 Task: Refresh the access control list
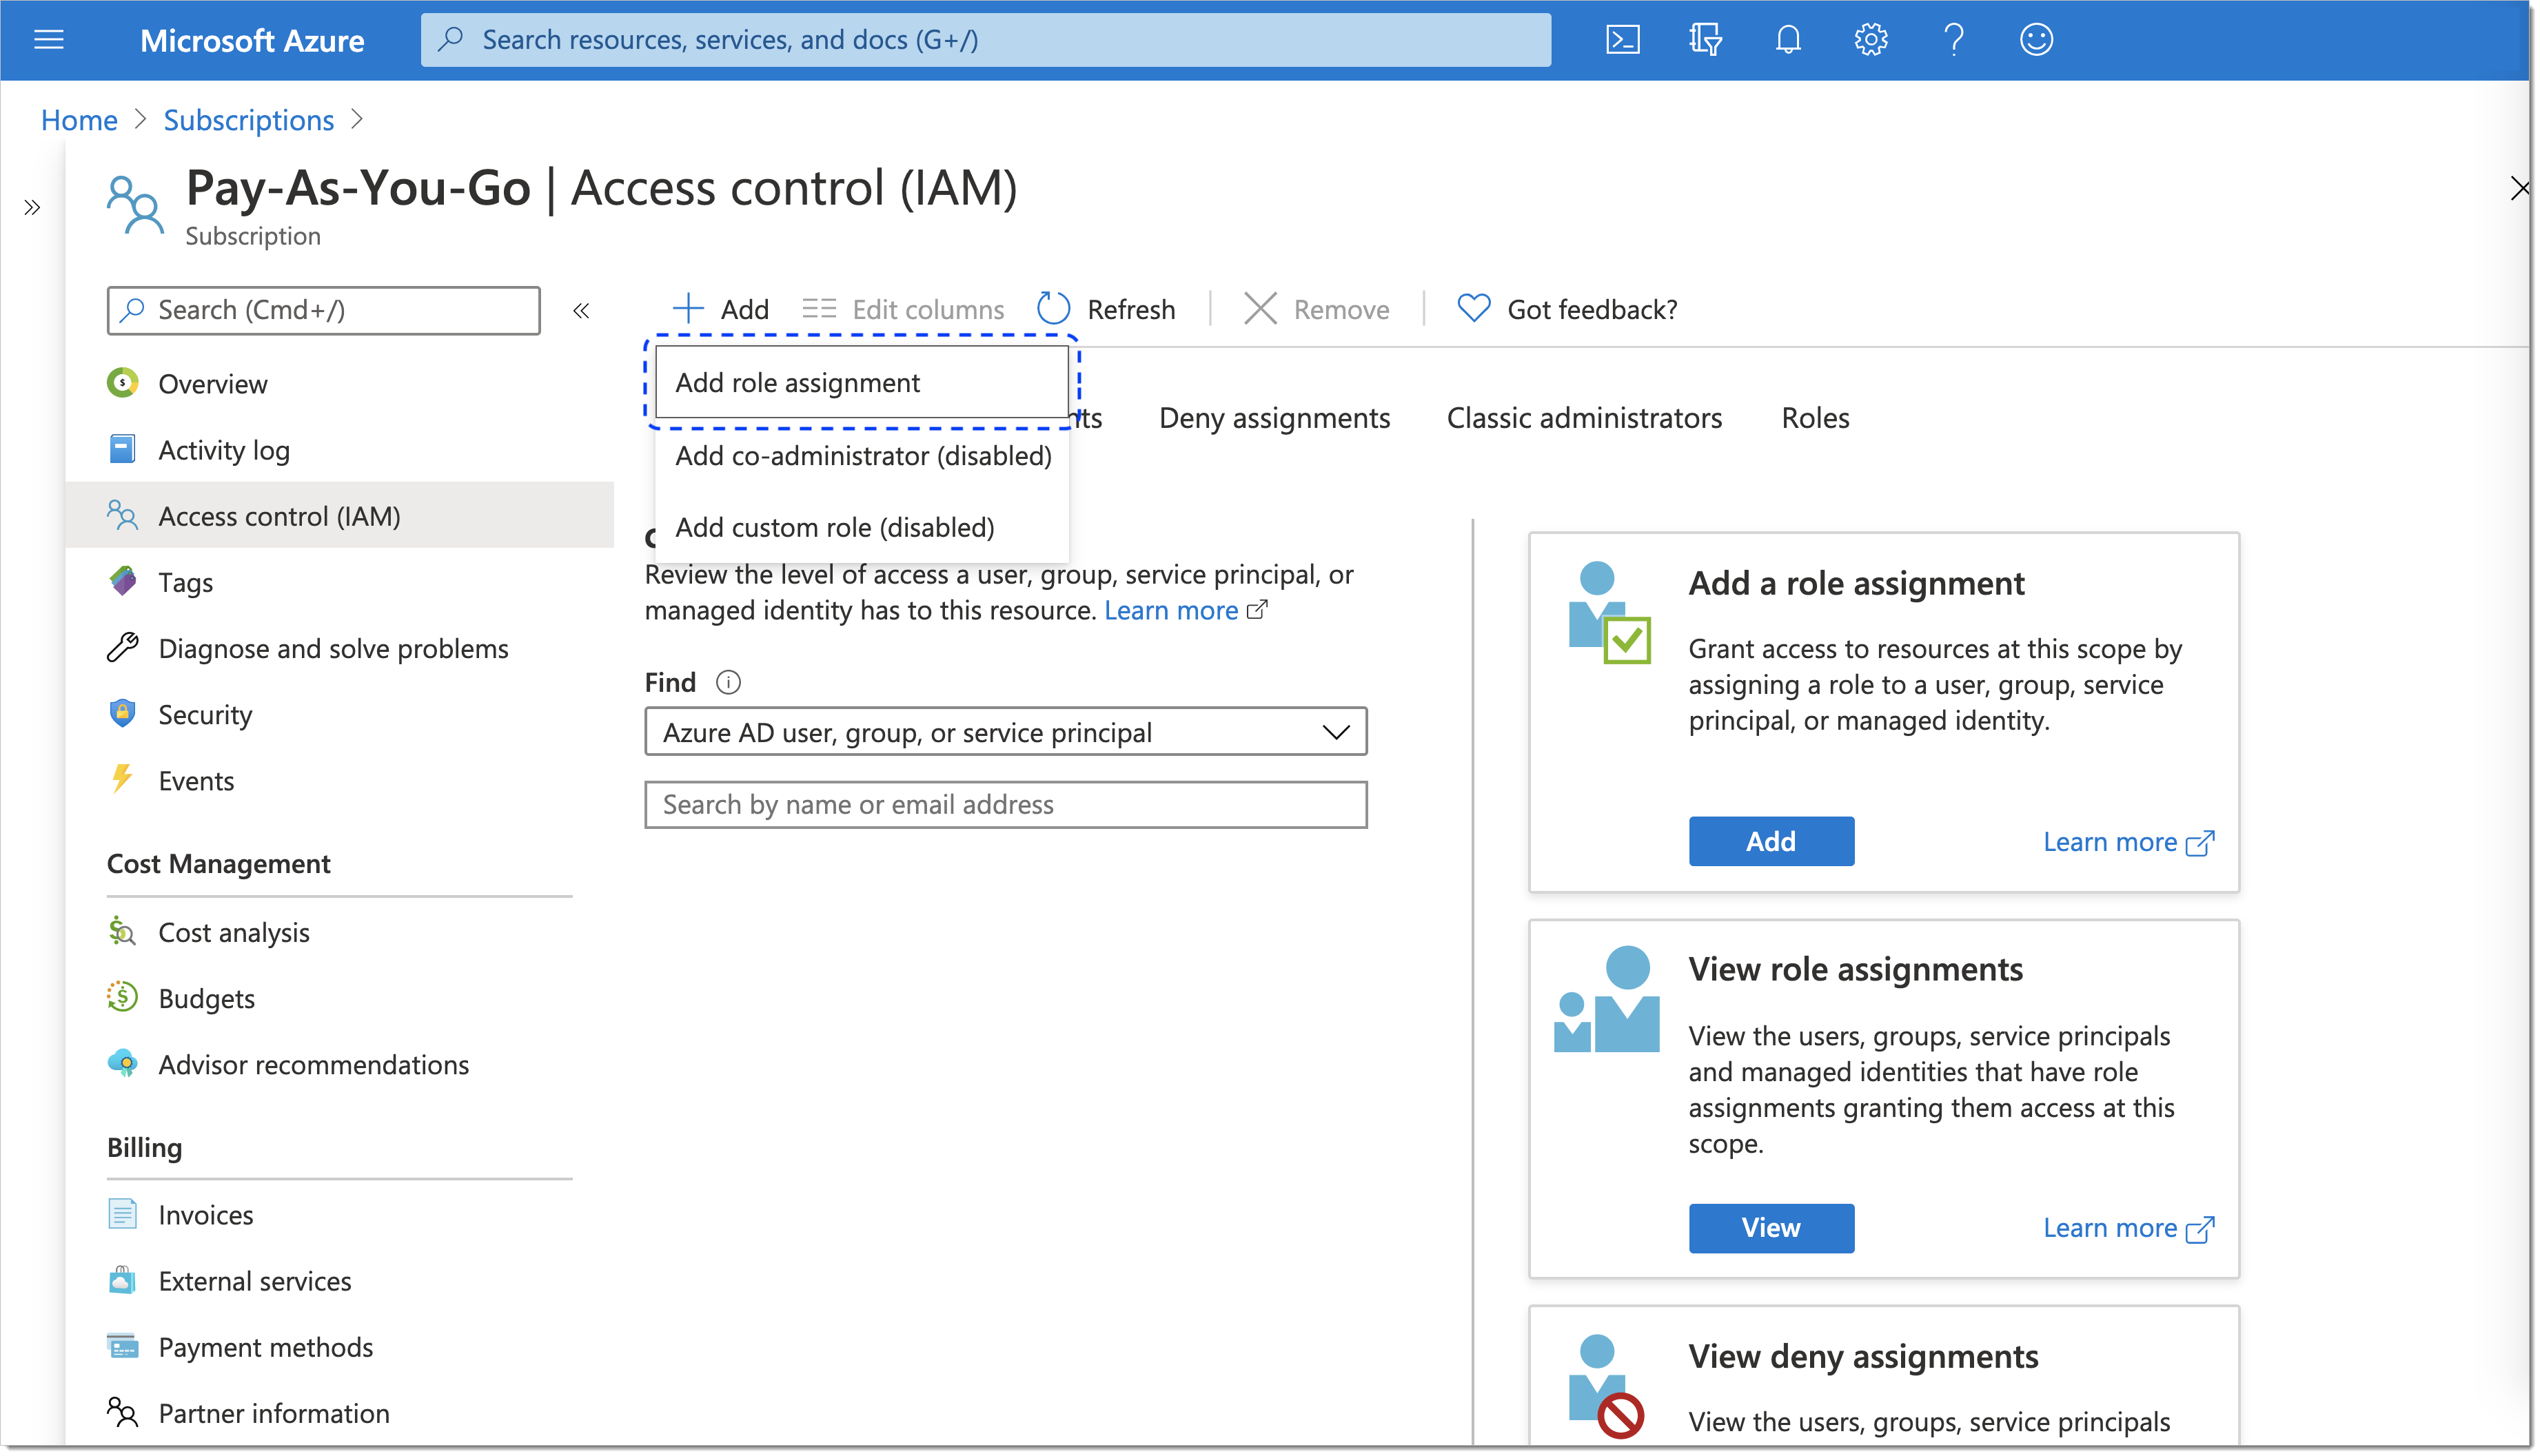(x=1106, y=309)
